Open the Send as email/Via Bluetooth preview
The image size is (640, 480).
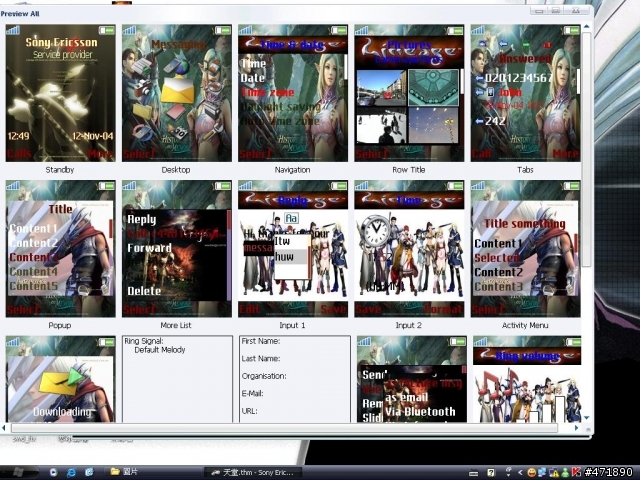coord(411,379)
